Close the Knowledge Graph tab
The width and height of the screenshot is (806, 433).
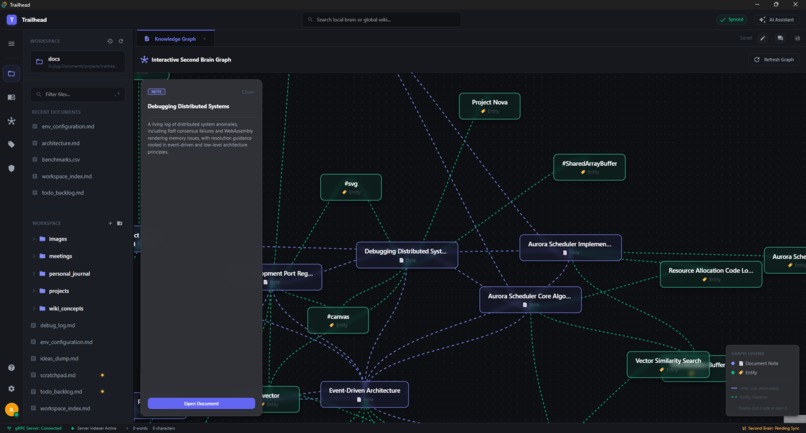pyautogui.click(x=204, y=39)
